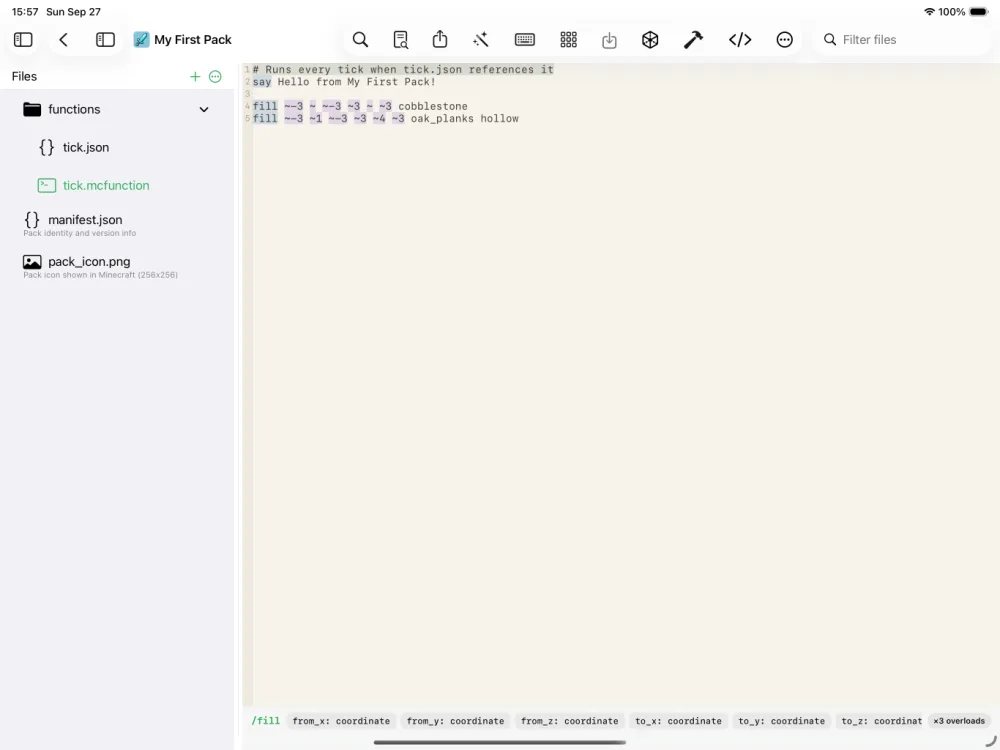Open the Files panel options ellipsis
The height and width of the screenshot is (750, 1000).
(x=216, y=77)
